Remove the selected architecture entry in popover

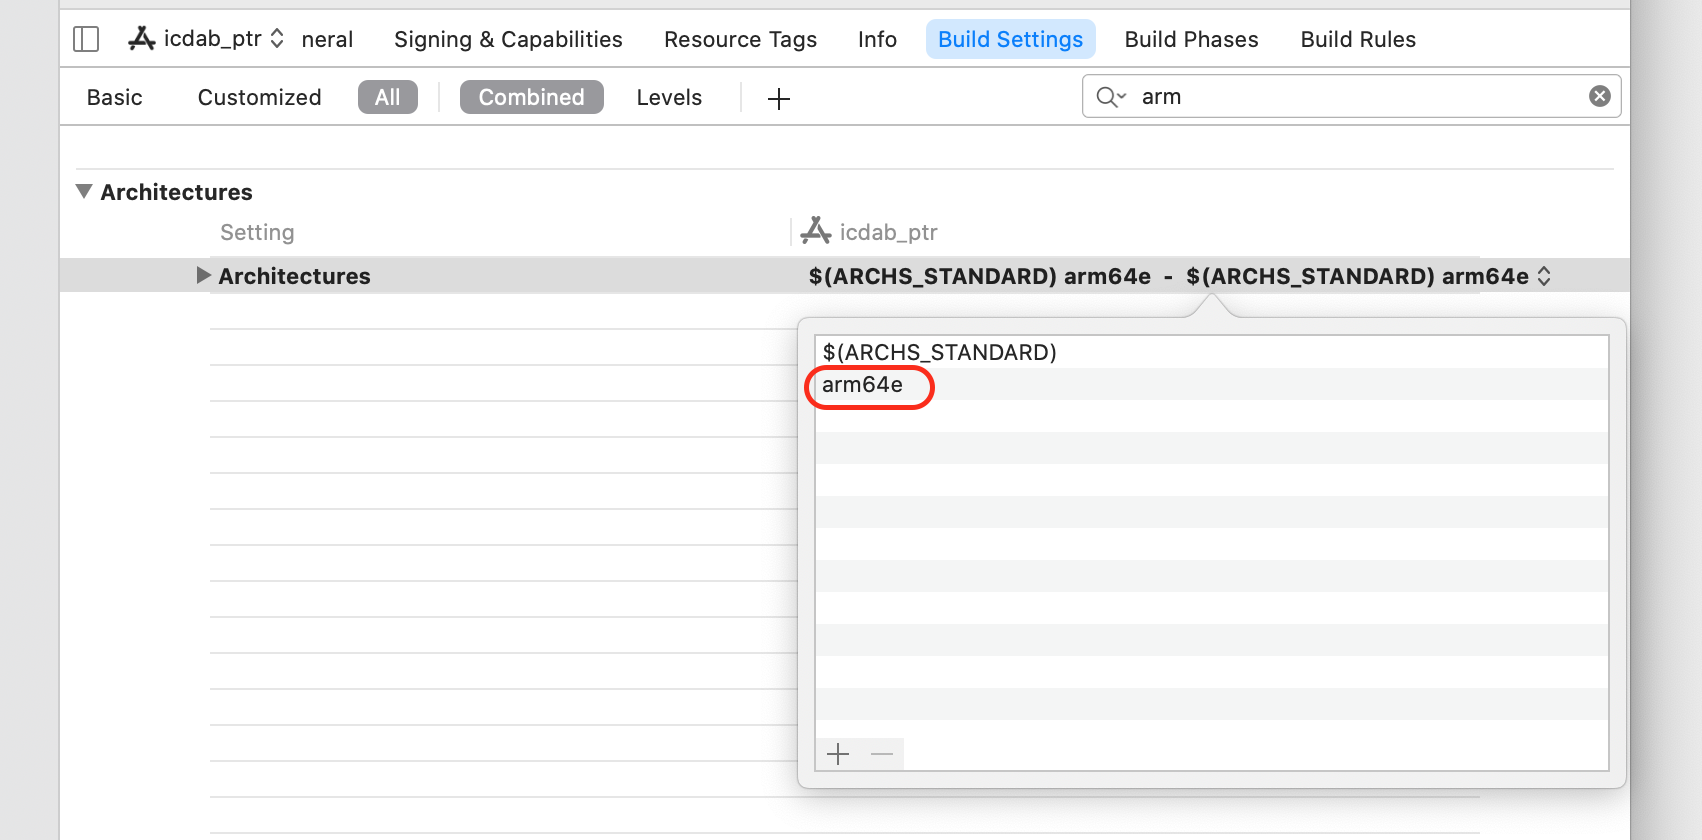click(882, 754)
